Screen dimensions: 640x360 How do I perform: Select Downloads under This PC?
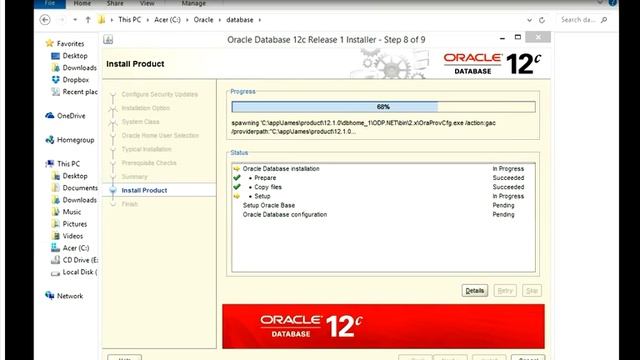tap(80, 200)
